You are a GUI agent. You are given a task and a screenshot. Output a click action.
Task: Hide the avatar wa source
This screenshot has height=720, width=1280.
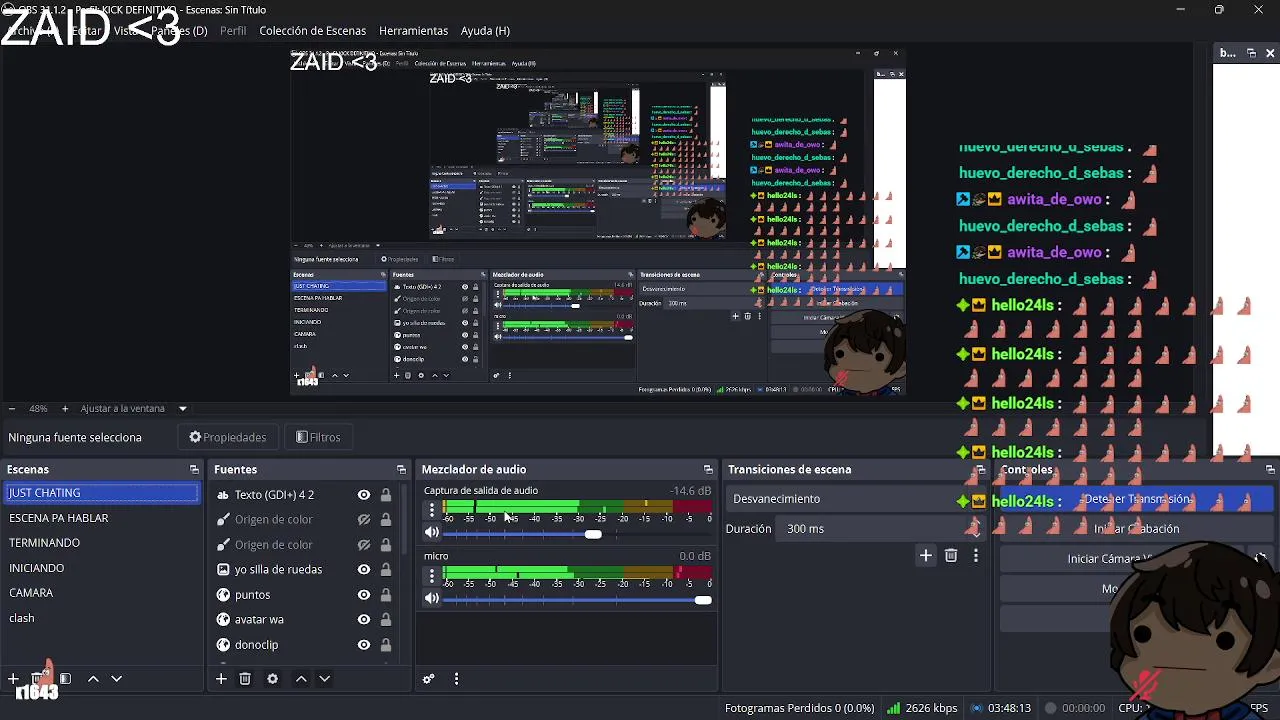pos(364,619)
